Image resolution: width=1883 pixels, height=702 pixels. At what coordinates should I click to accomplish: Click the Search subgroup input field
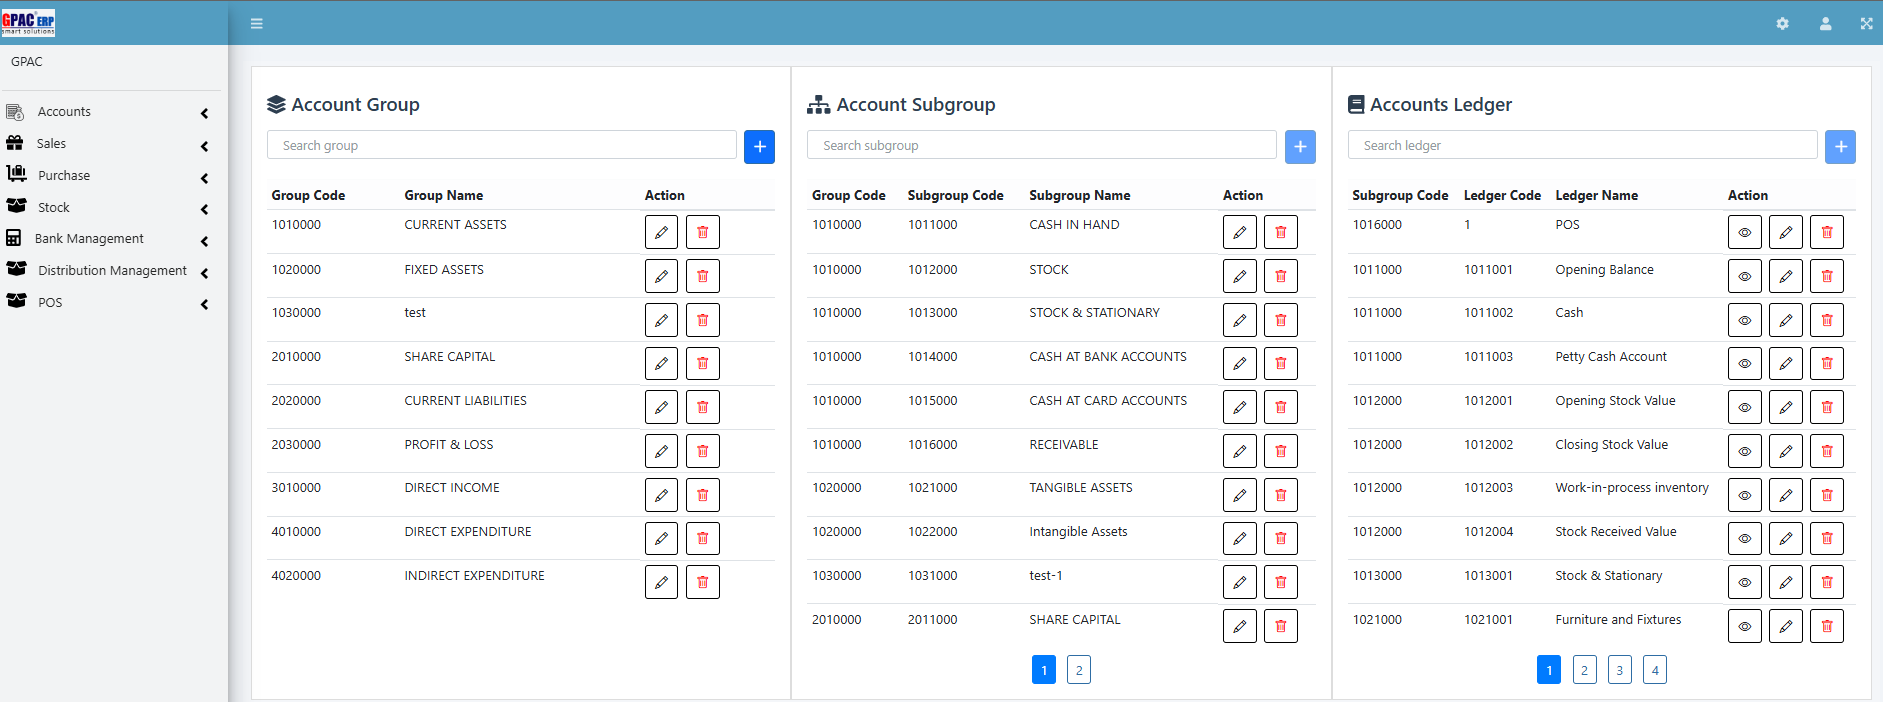tap(1041, 146)
